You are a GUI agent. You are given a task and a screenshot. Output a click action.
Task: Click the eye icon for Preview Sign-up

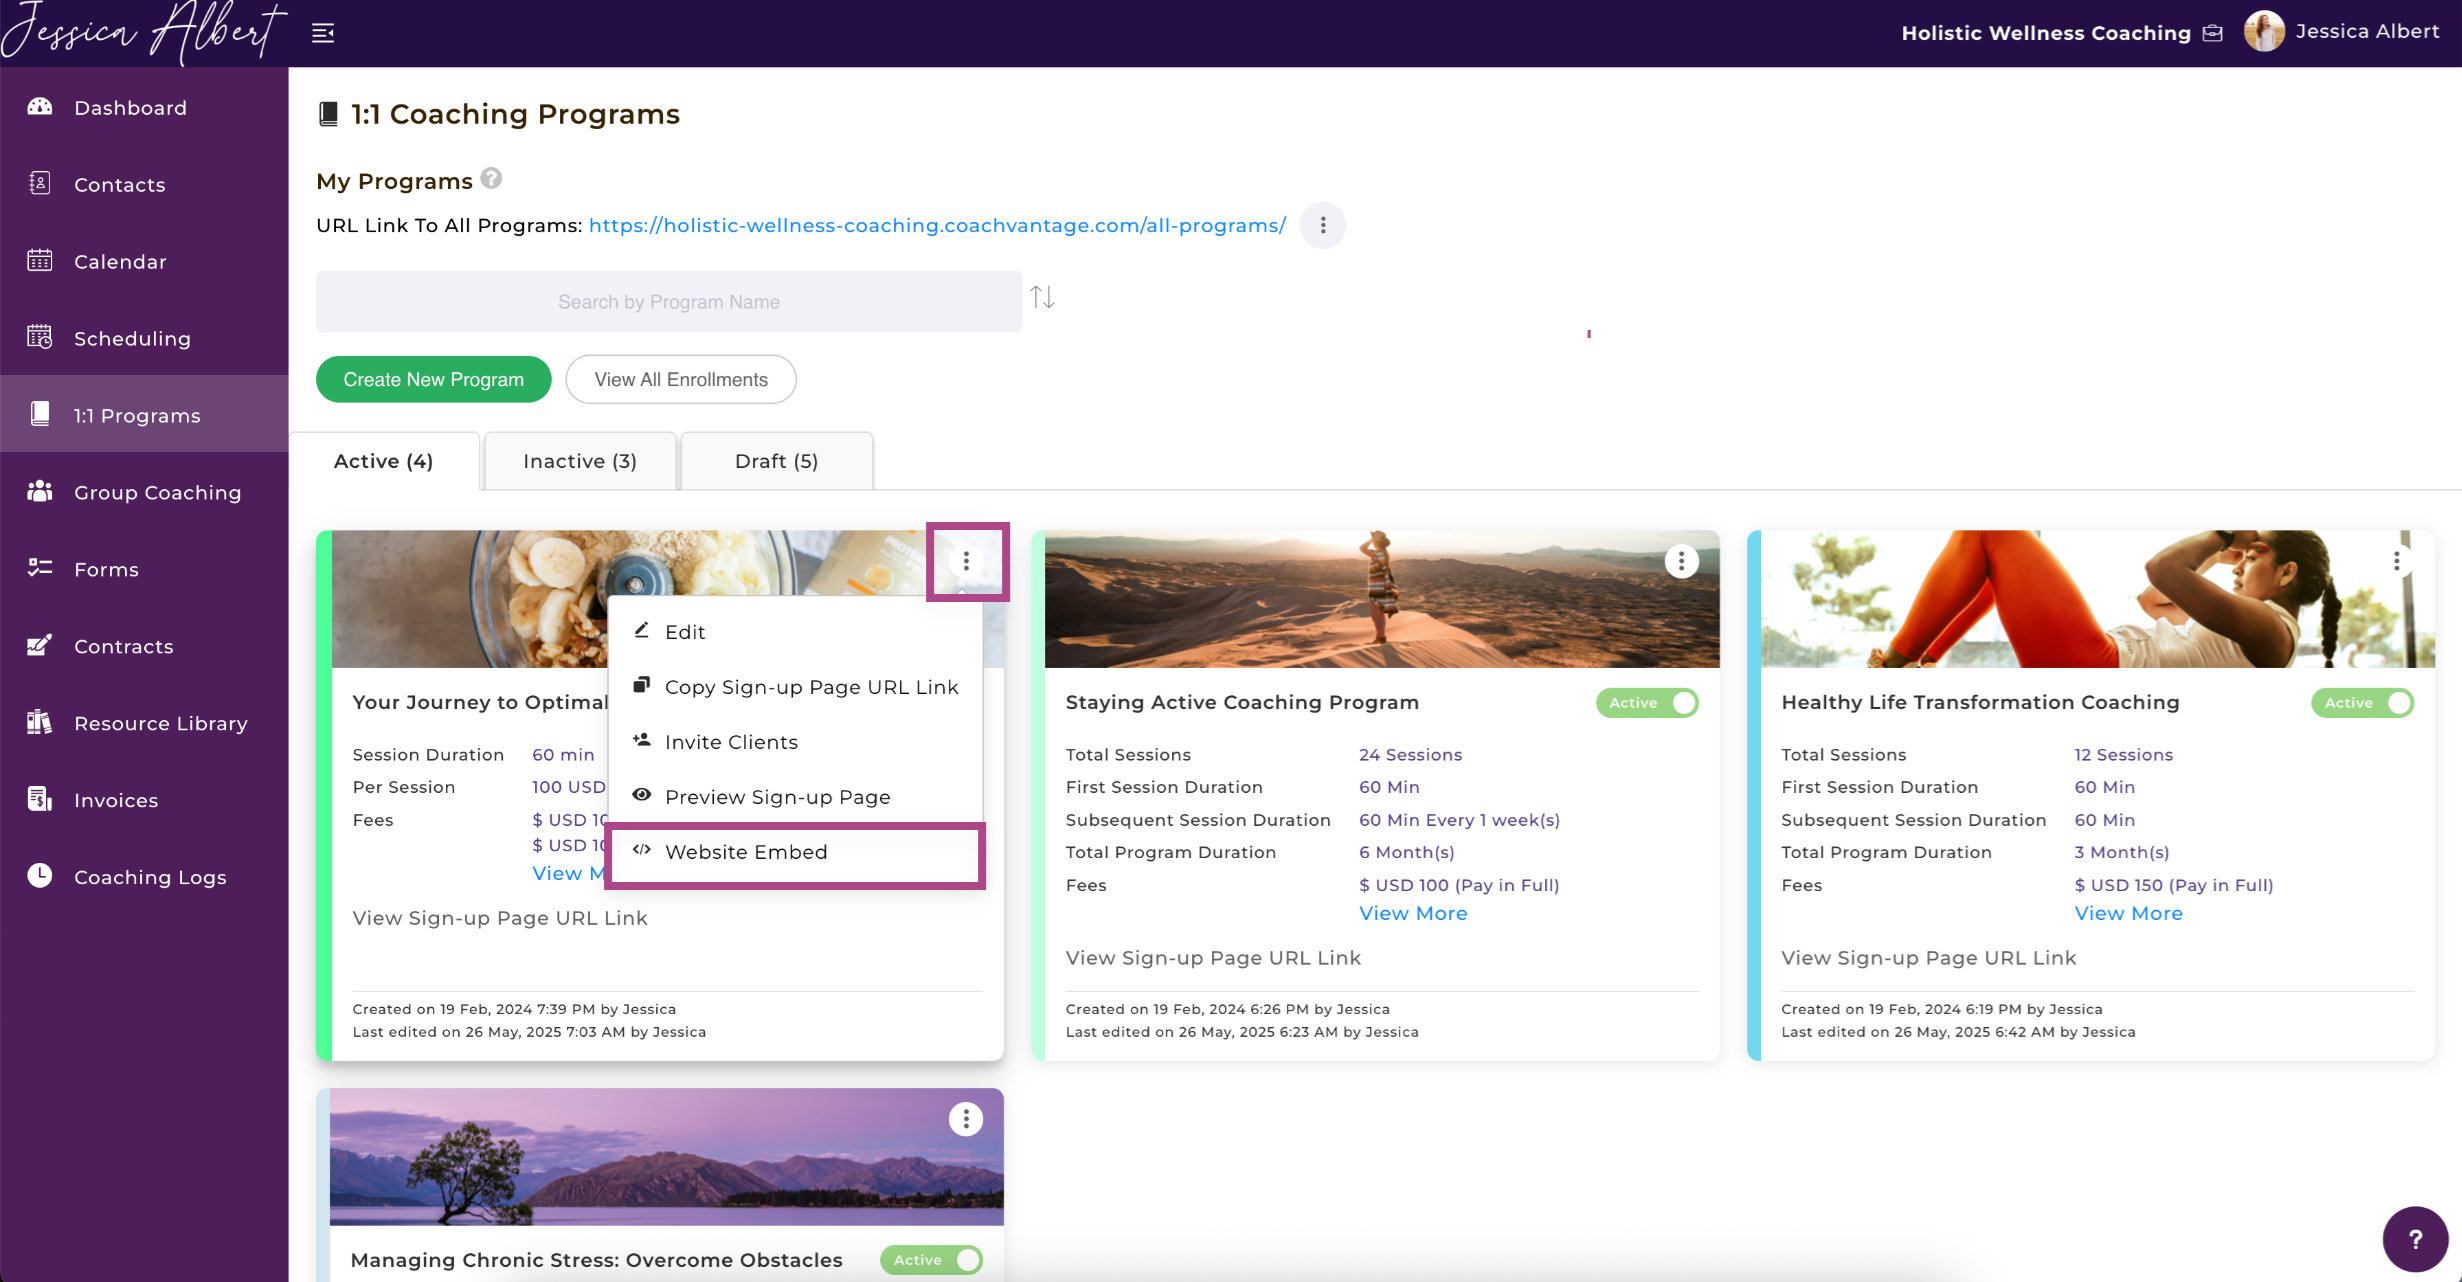(x=642, y=795)
